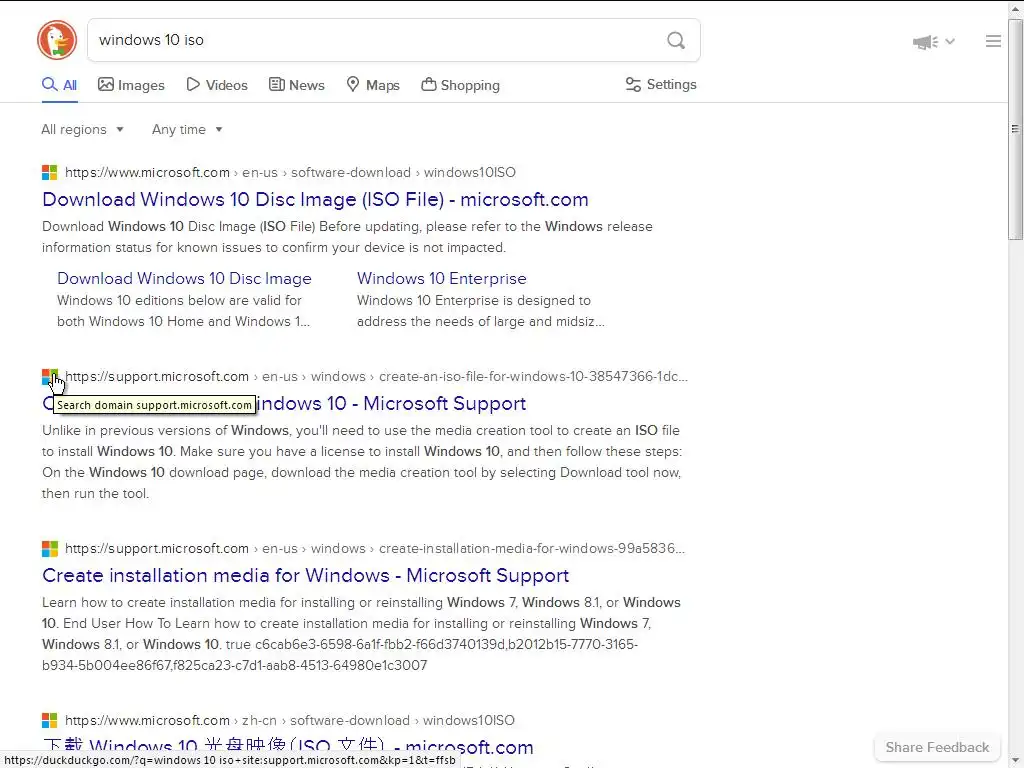Switch to the Videos tab

(217, 85)
